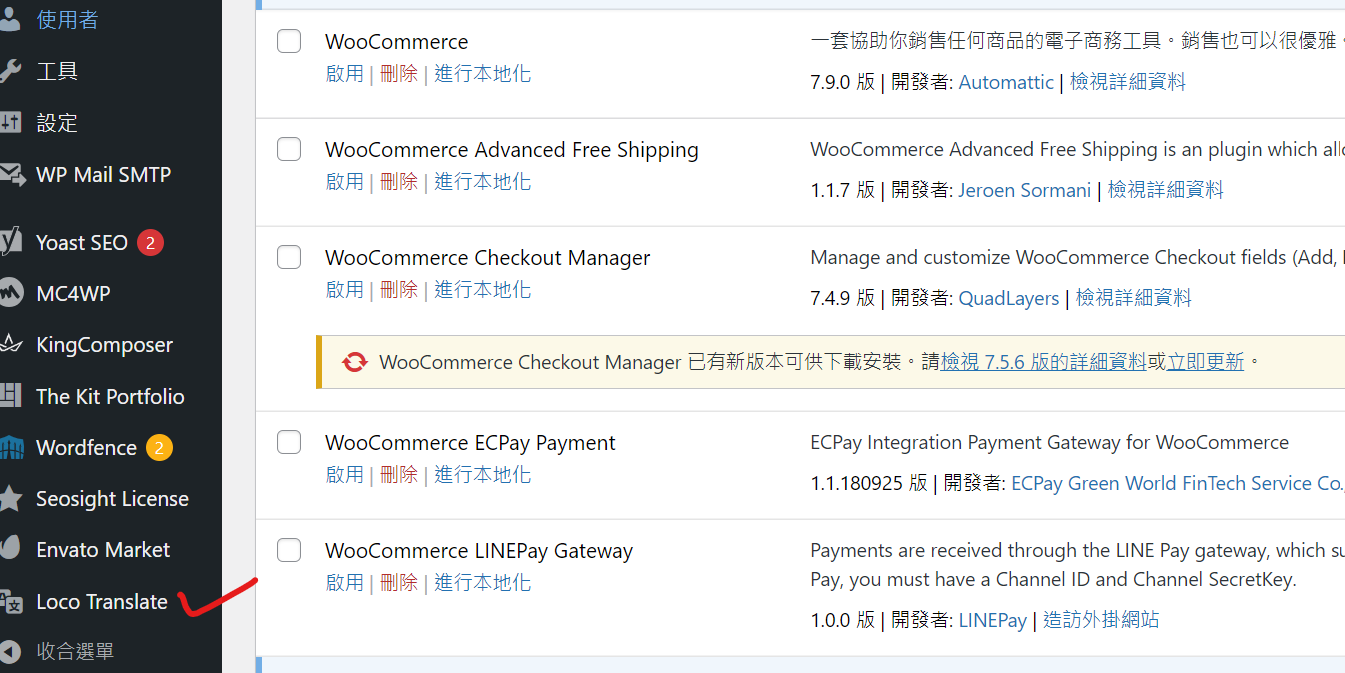Click the Yoast SEO icon in sidebar
1345x673 pixels.
point(10,242)
